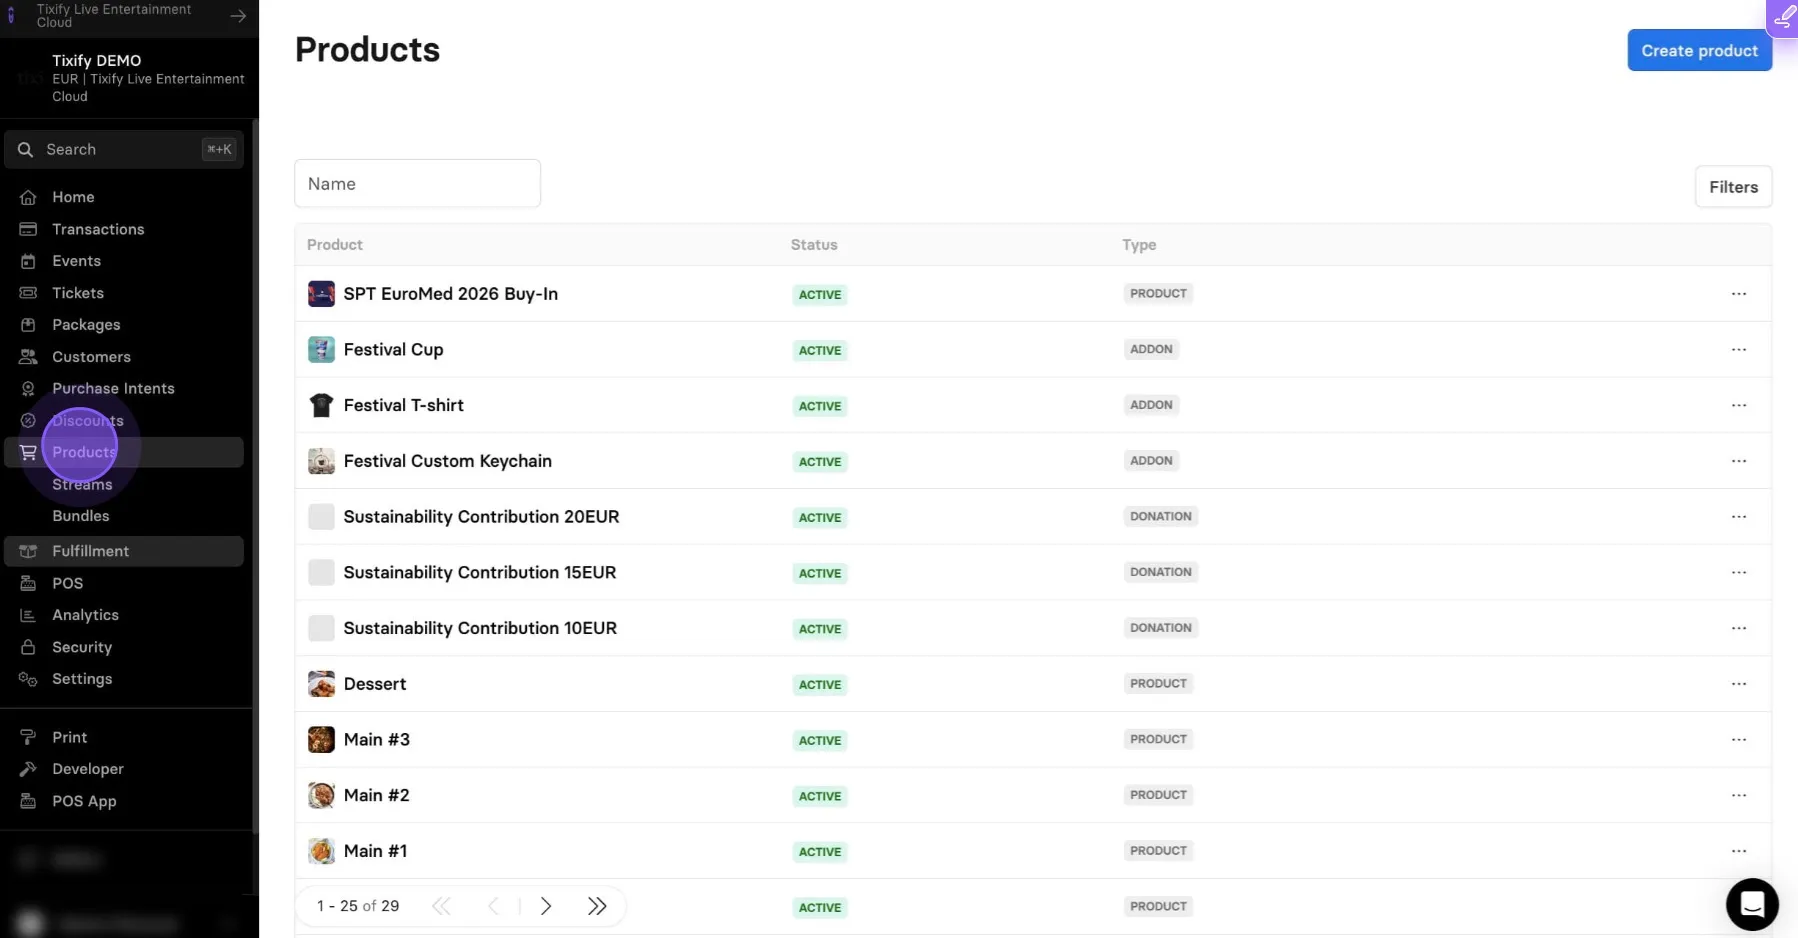Click the Festival T-shirt product thumbnail
This screenshot has height=938, width=1798.
click(x=321, y=405)
